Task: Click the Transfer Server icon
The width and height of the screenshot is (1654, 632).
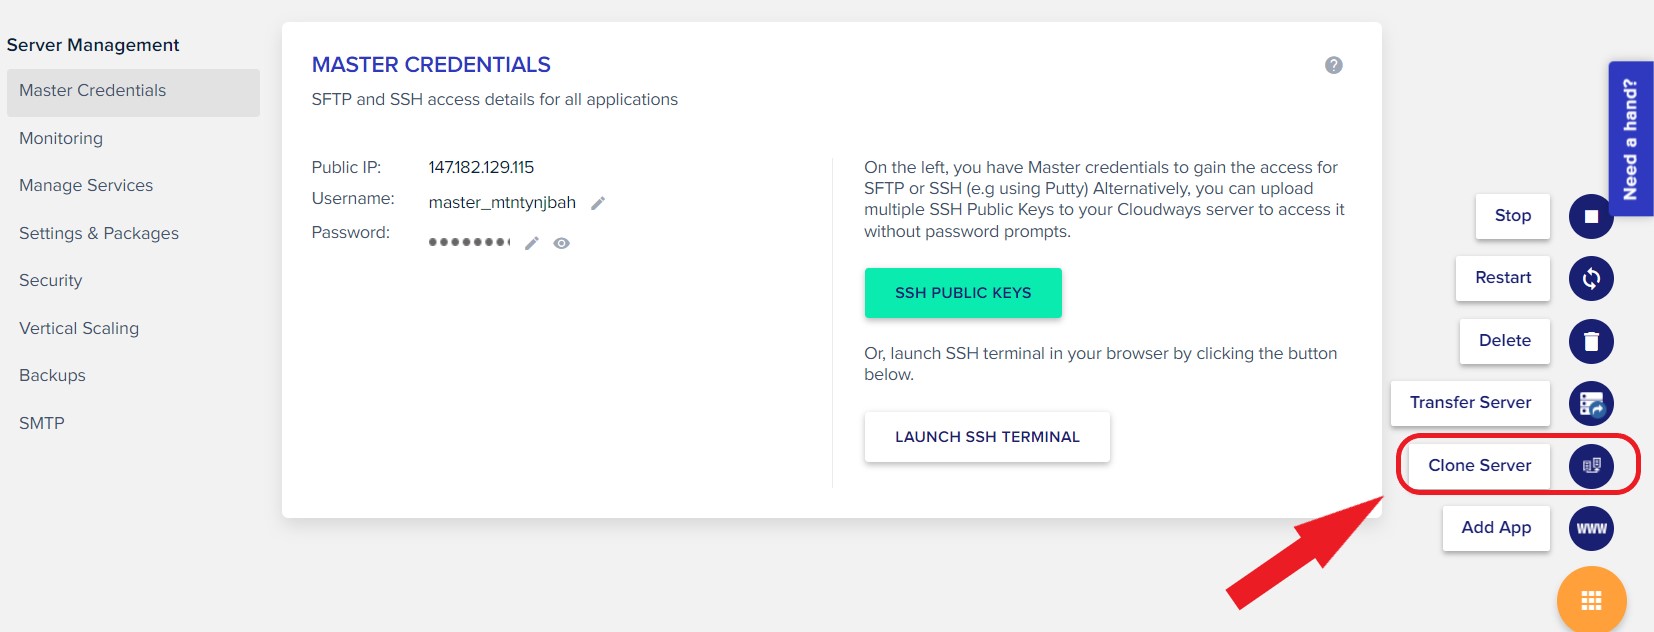Action: pyautogui.click(x=1591, y=404)
